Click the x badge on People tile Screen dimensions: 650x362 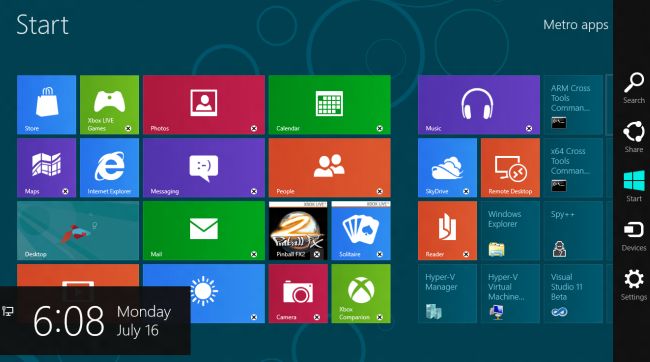point(380,191)
